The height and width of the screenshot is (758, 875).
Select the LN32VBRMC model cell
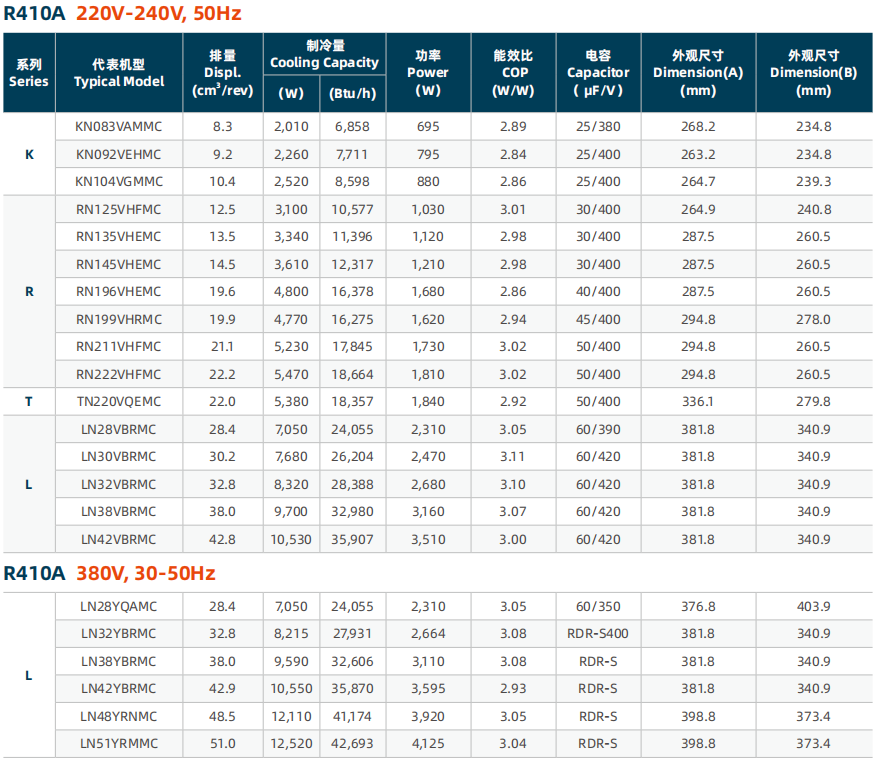[118, 484]
